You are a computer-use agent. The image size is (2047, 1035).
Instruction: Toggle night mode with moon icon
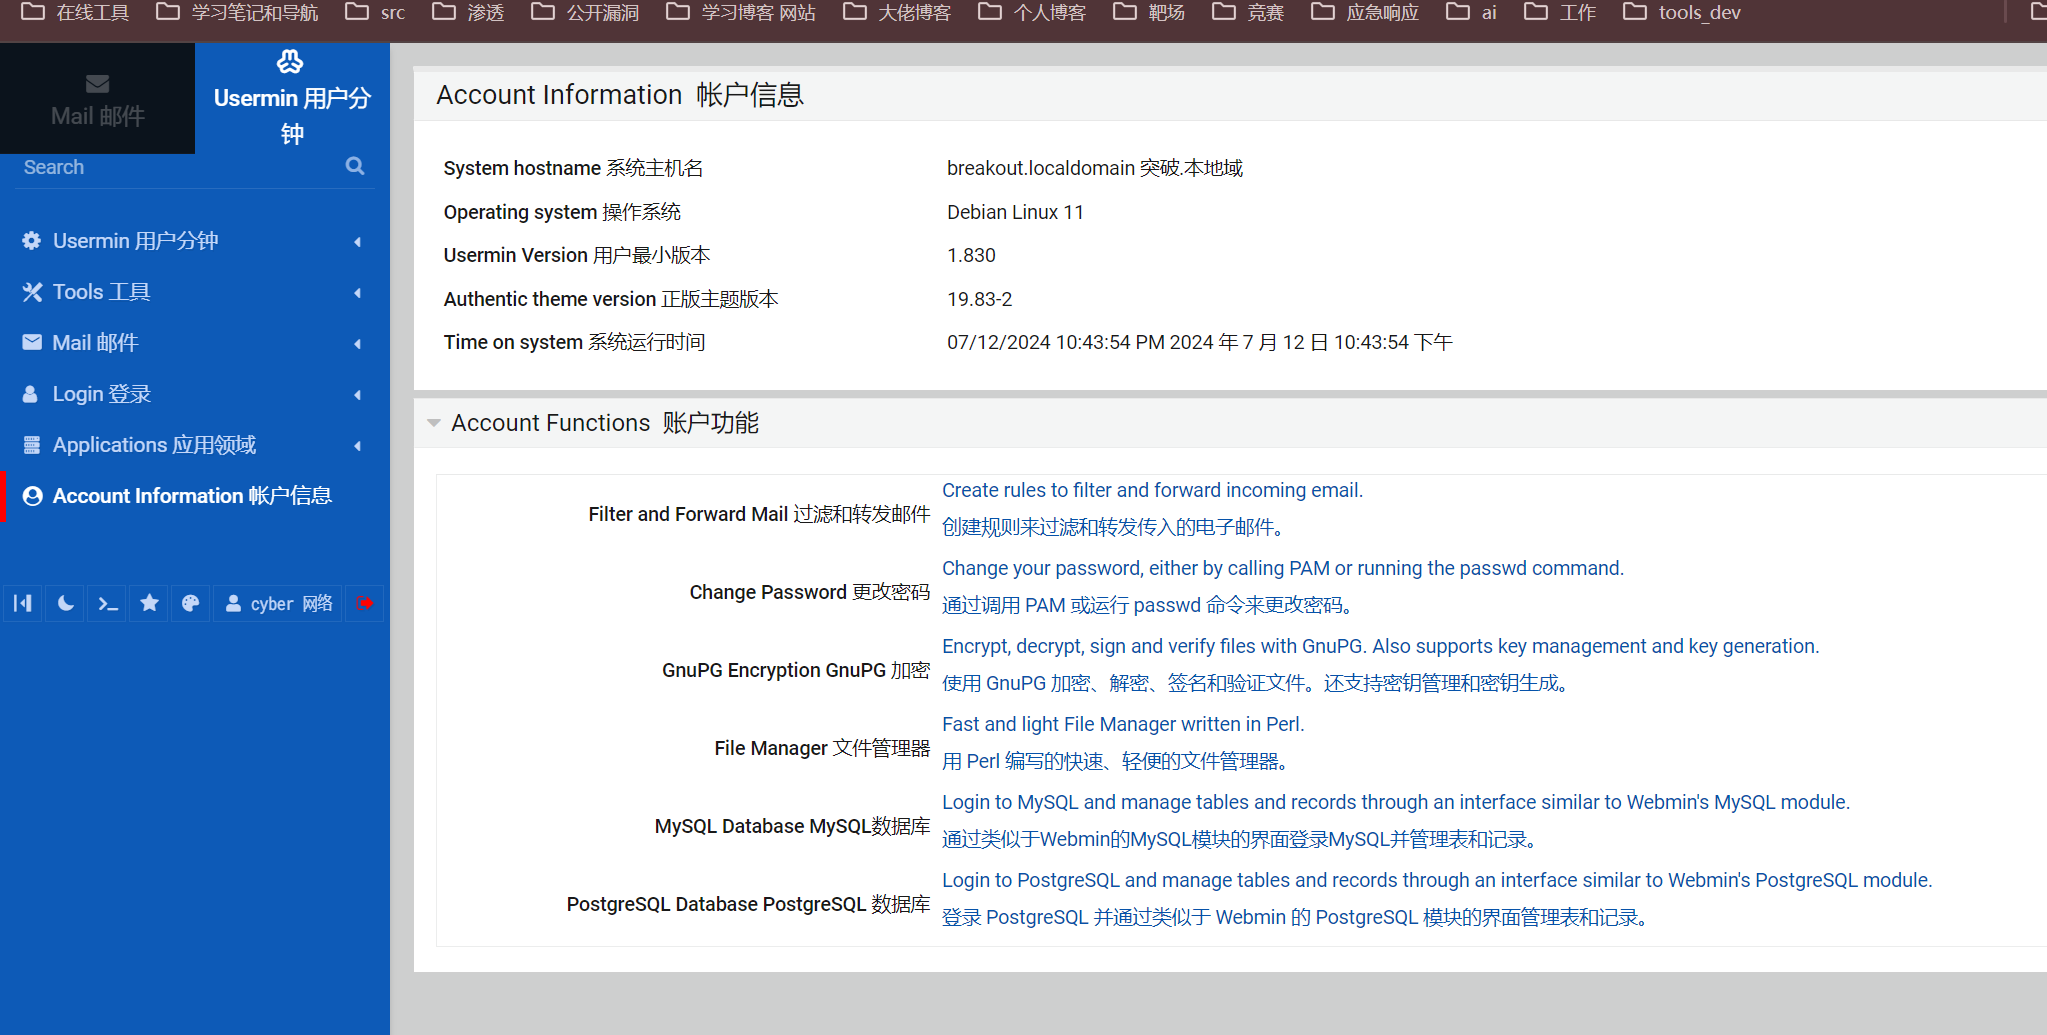[x=66, y=603]
